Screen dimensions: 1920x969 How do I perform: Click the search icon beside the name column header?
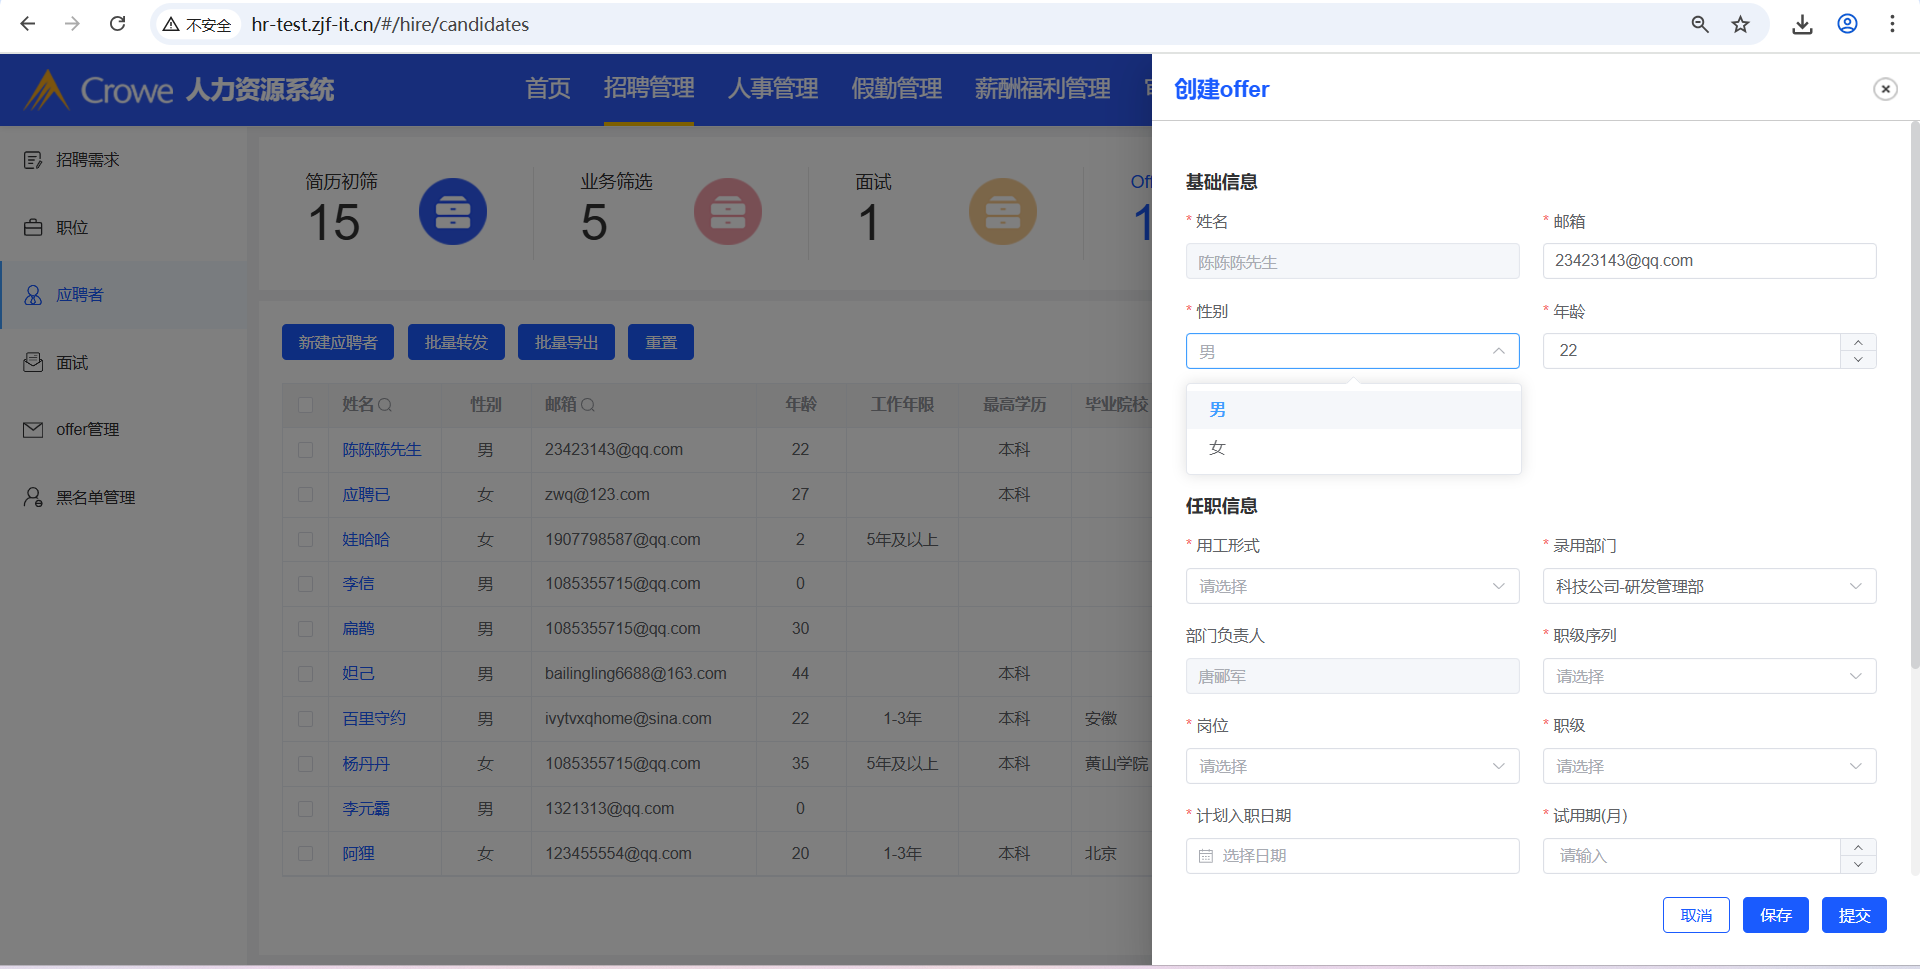pos(386,405)
